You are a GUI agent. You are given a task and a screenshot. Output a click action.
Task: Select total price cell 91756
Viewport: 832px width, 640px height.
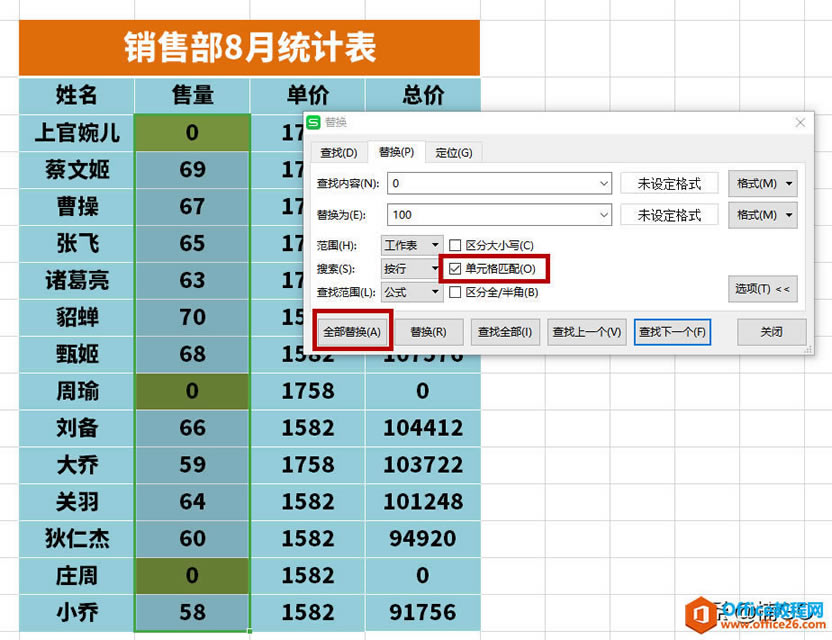click(423, 612)
